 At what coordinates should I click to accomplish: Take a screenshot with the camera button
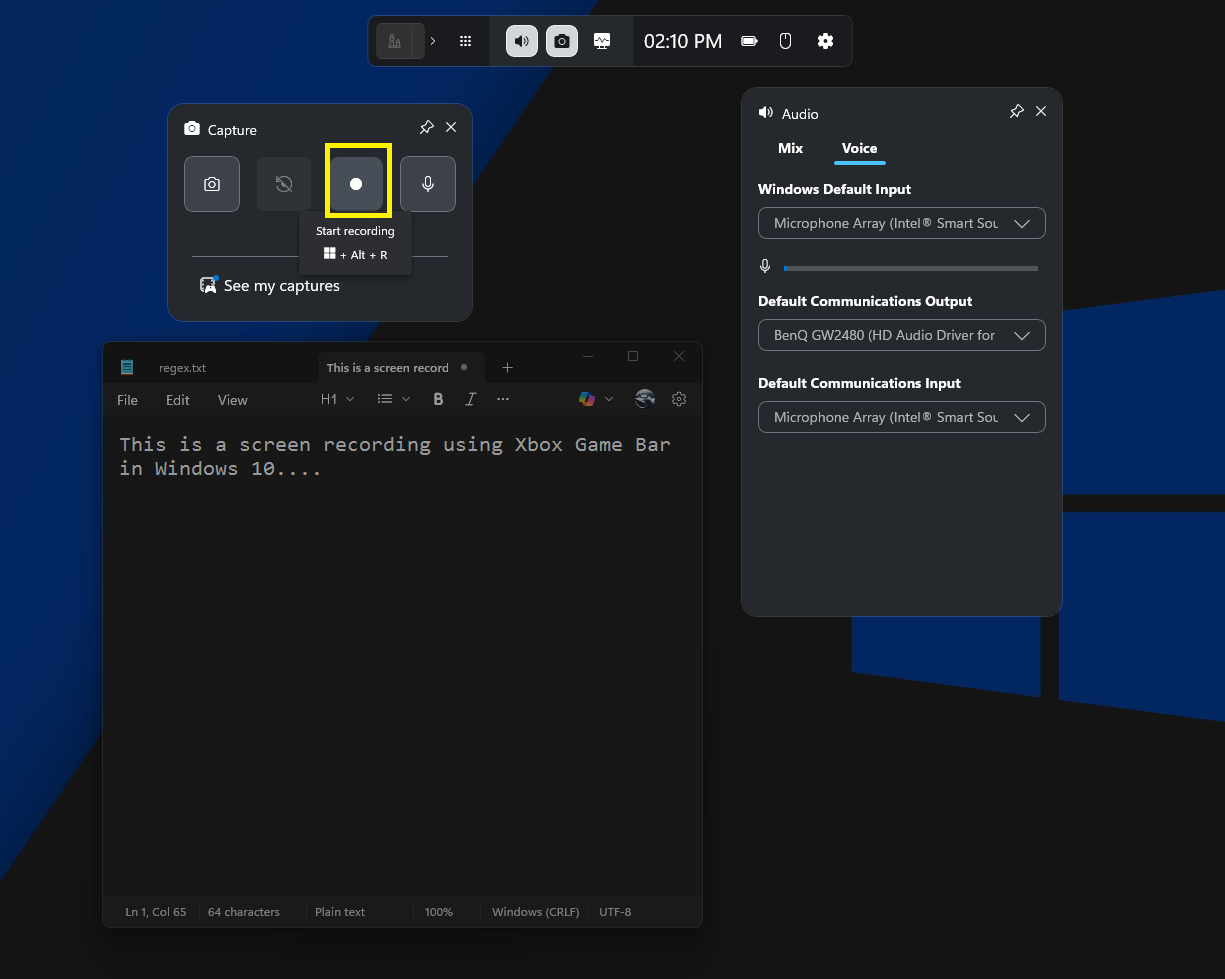click(x=212, y=184)
